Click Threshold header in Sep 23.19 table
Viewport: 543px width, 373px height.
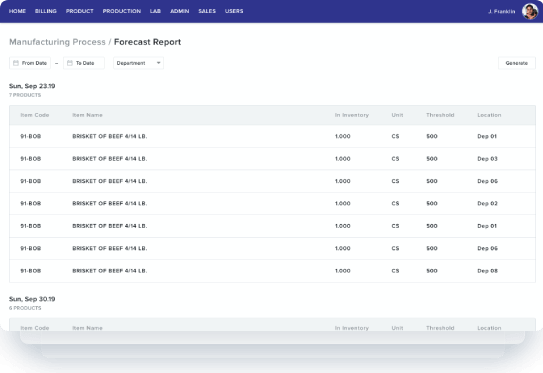coord(440,115)
